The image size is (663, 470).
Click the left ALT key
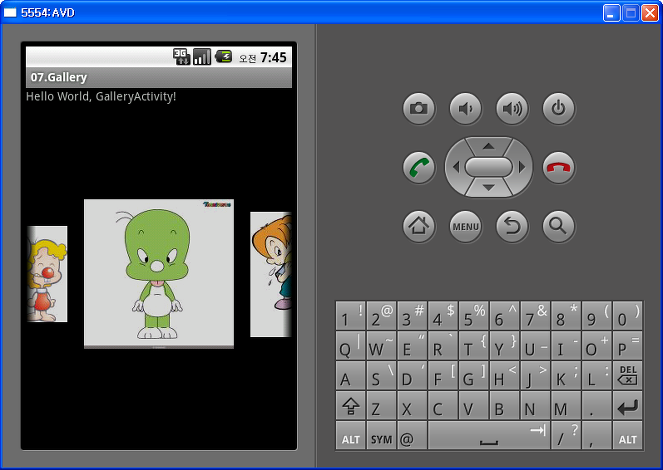(351, 435)
